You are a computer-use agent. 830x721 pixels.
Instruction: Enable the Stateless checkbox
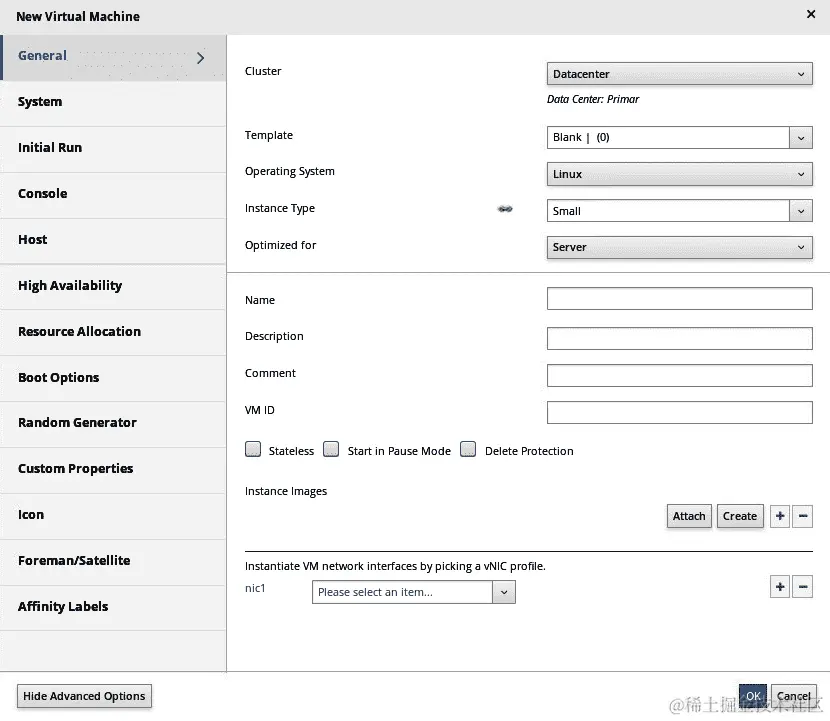click(x=253, y=449)
